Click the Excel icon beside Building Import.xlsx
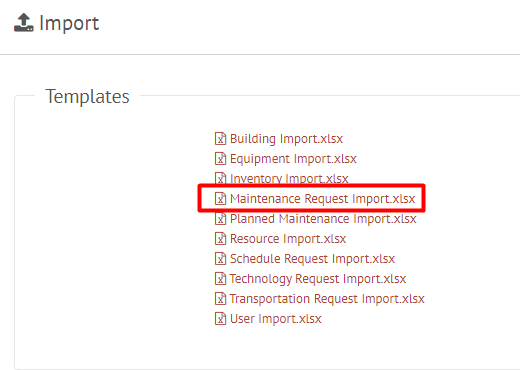520x370 pixels. [x=220, y=138]
